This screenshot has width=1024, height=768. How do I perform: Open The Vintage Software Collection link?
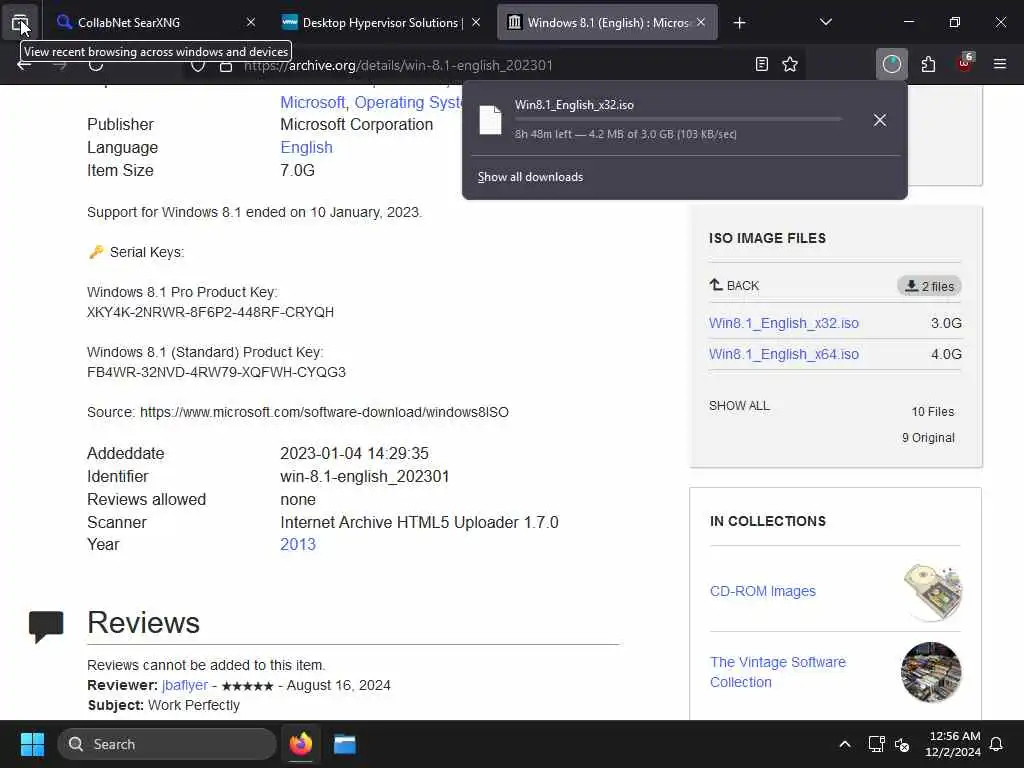click(778, 672)
